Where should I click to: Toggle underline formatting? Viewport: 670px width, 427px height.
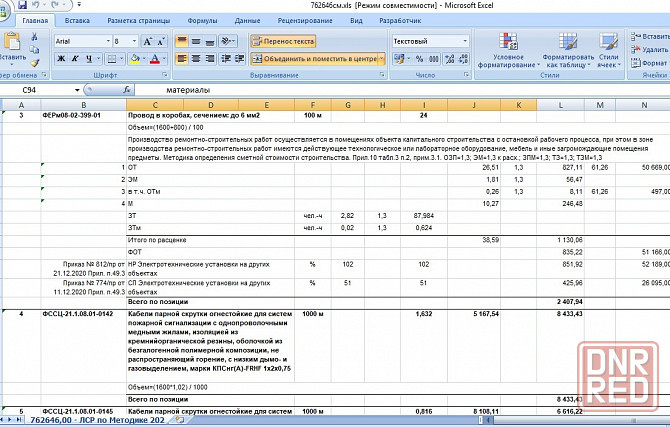click(x=89, y=58)
